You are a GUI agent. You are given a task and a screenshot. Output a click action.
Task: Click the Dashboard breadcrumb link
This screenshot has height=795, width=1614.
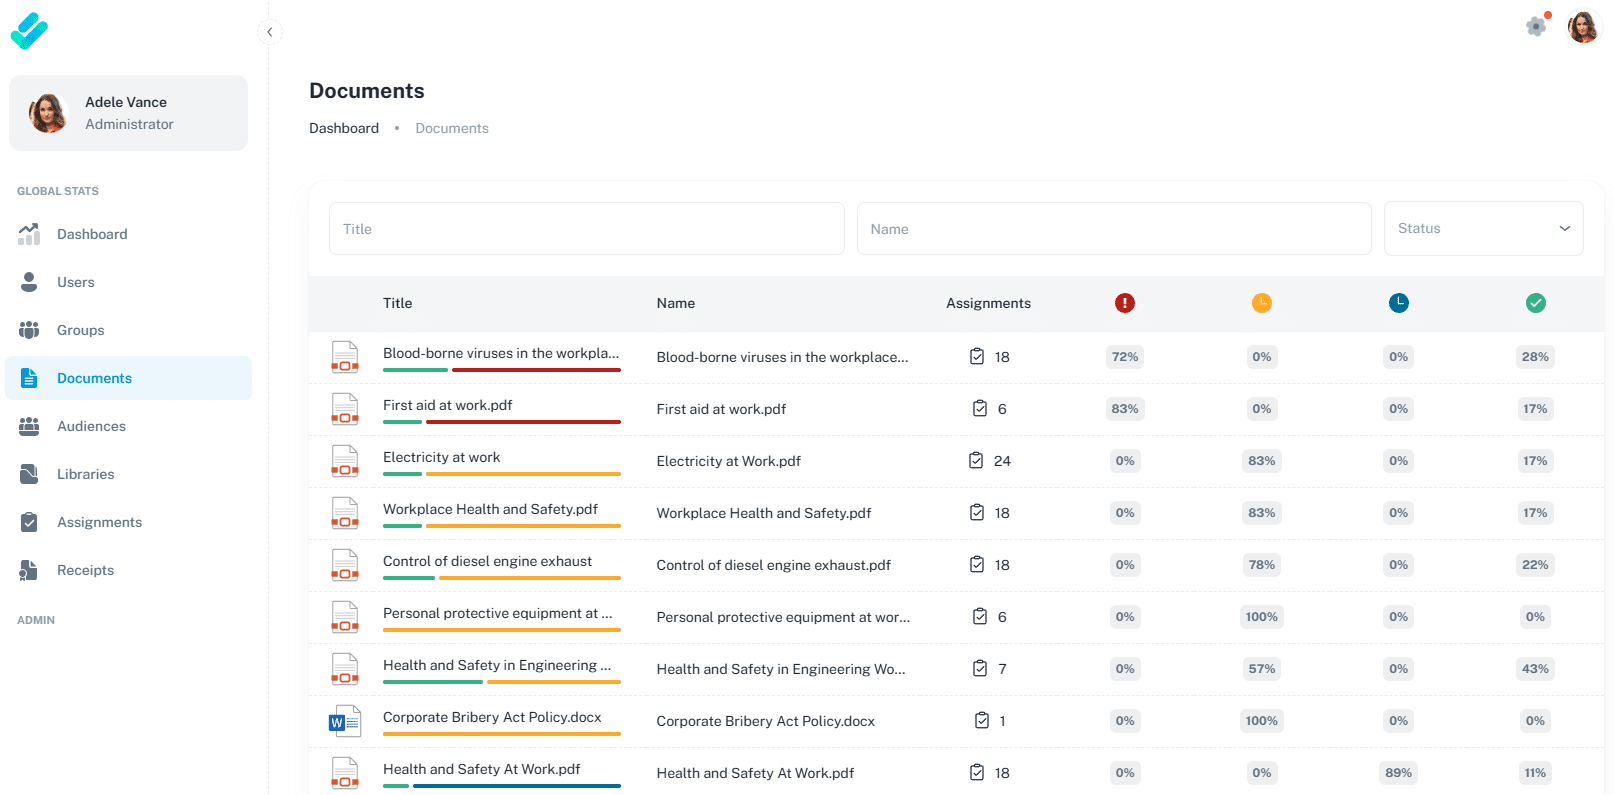(x=343, y=128)
